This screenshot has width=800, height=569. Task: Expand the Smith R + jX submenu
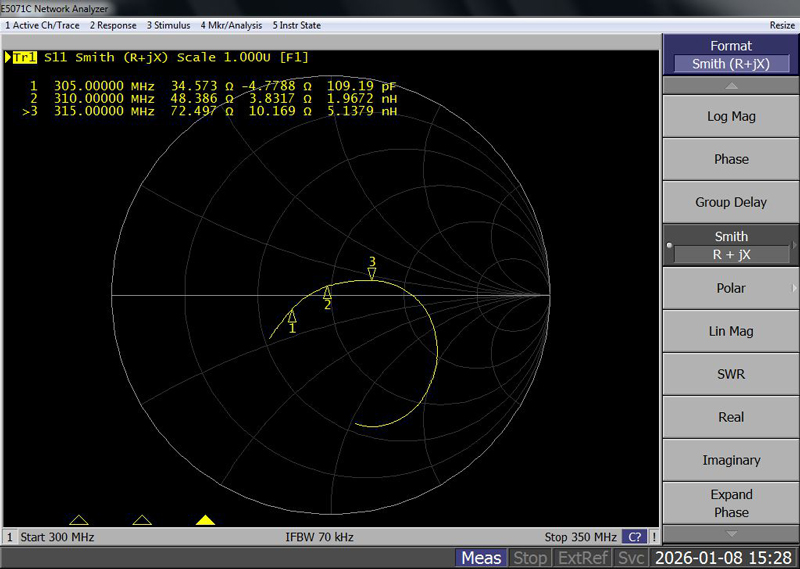click(x=731, y=245)
